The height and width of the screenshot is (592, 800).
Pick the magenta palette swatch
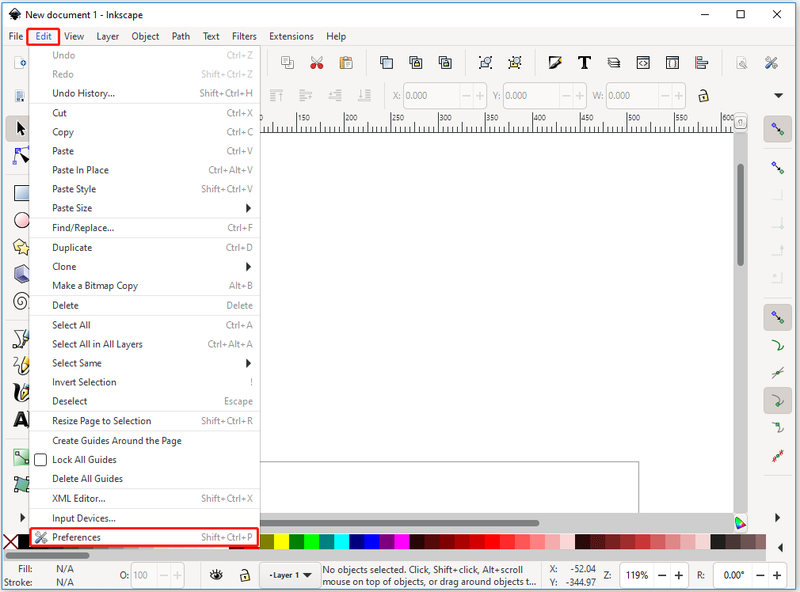[x=402, y=541]
